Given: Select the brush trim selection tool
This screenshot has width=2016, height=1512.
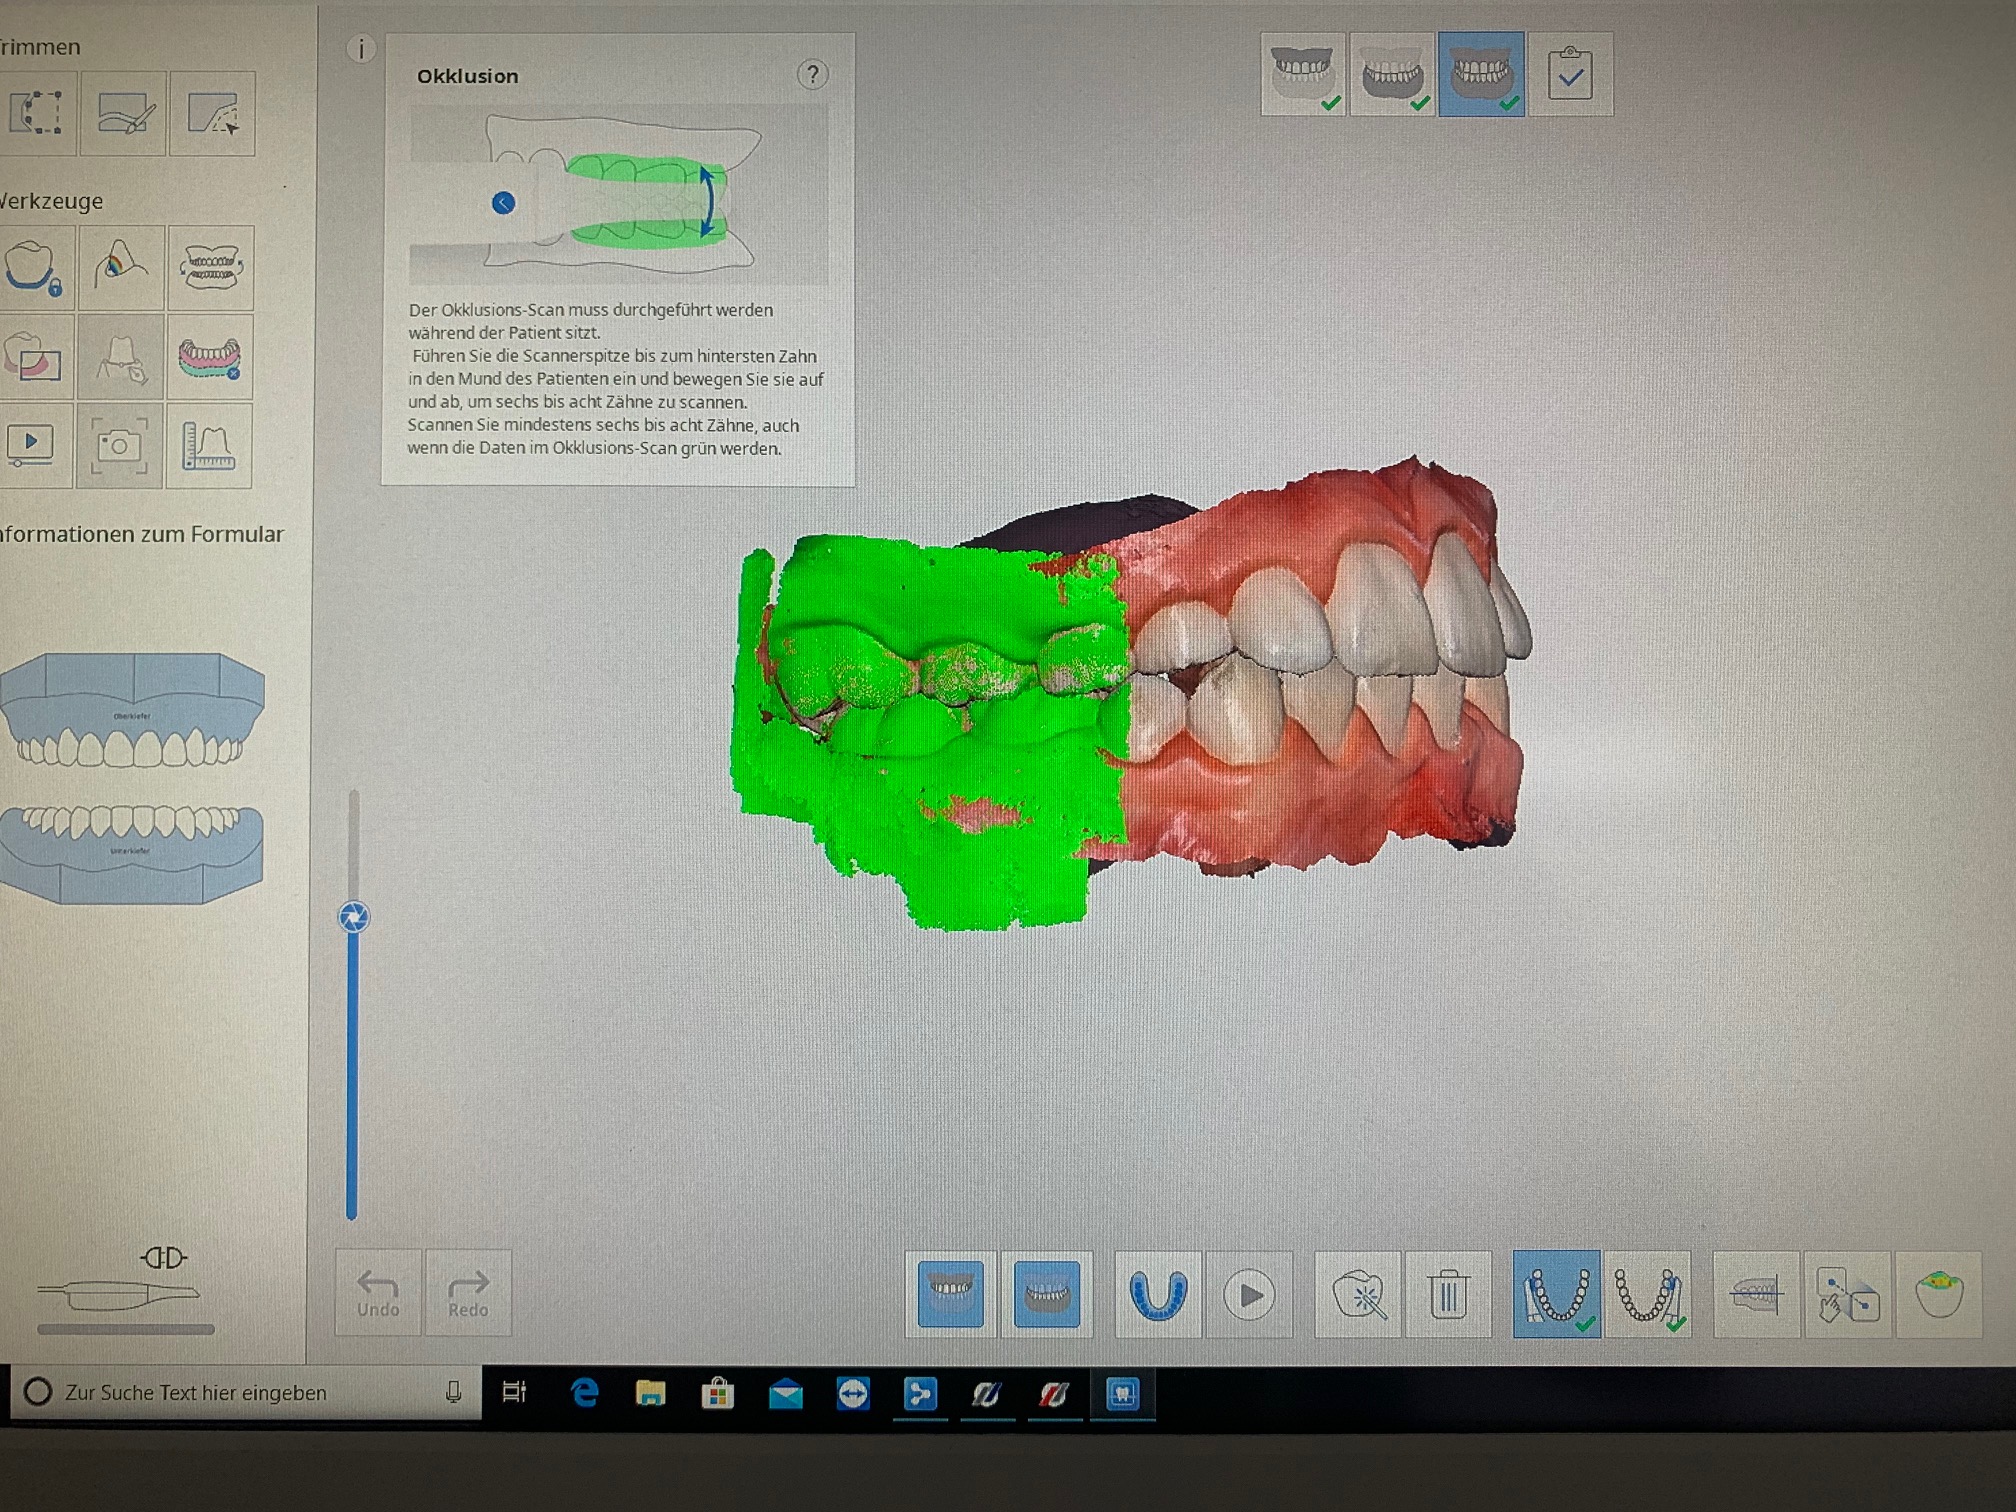Looking at the screenshot, I should [x=124, y=113].
